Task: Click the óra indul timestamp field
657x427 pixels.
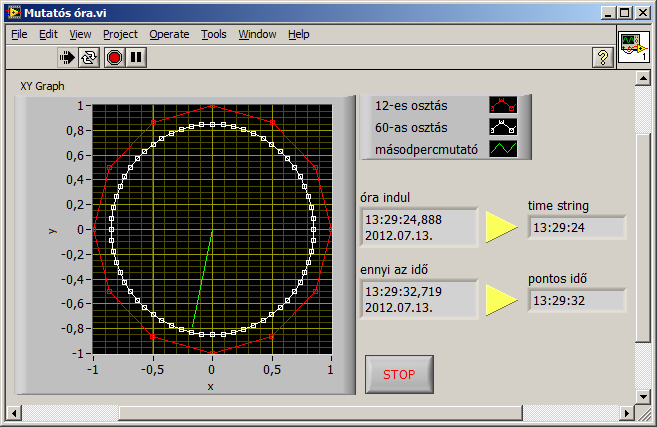Action: point(419,228)
